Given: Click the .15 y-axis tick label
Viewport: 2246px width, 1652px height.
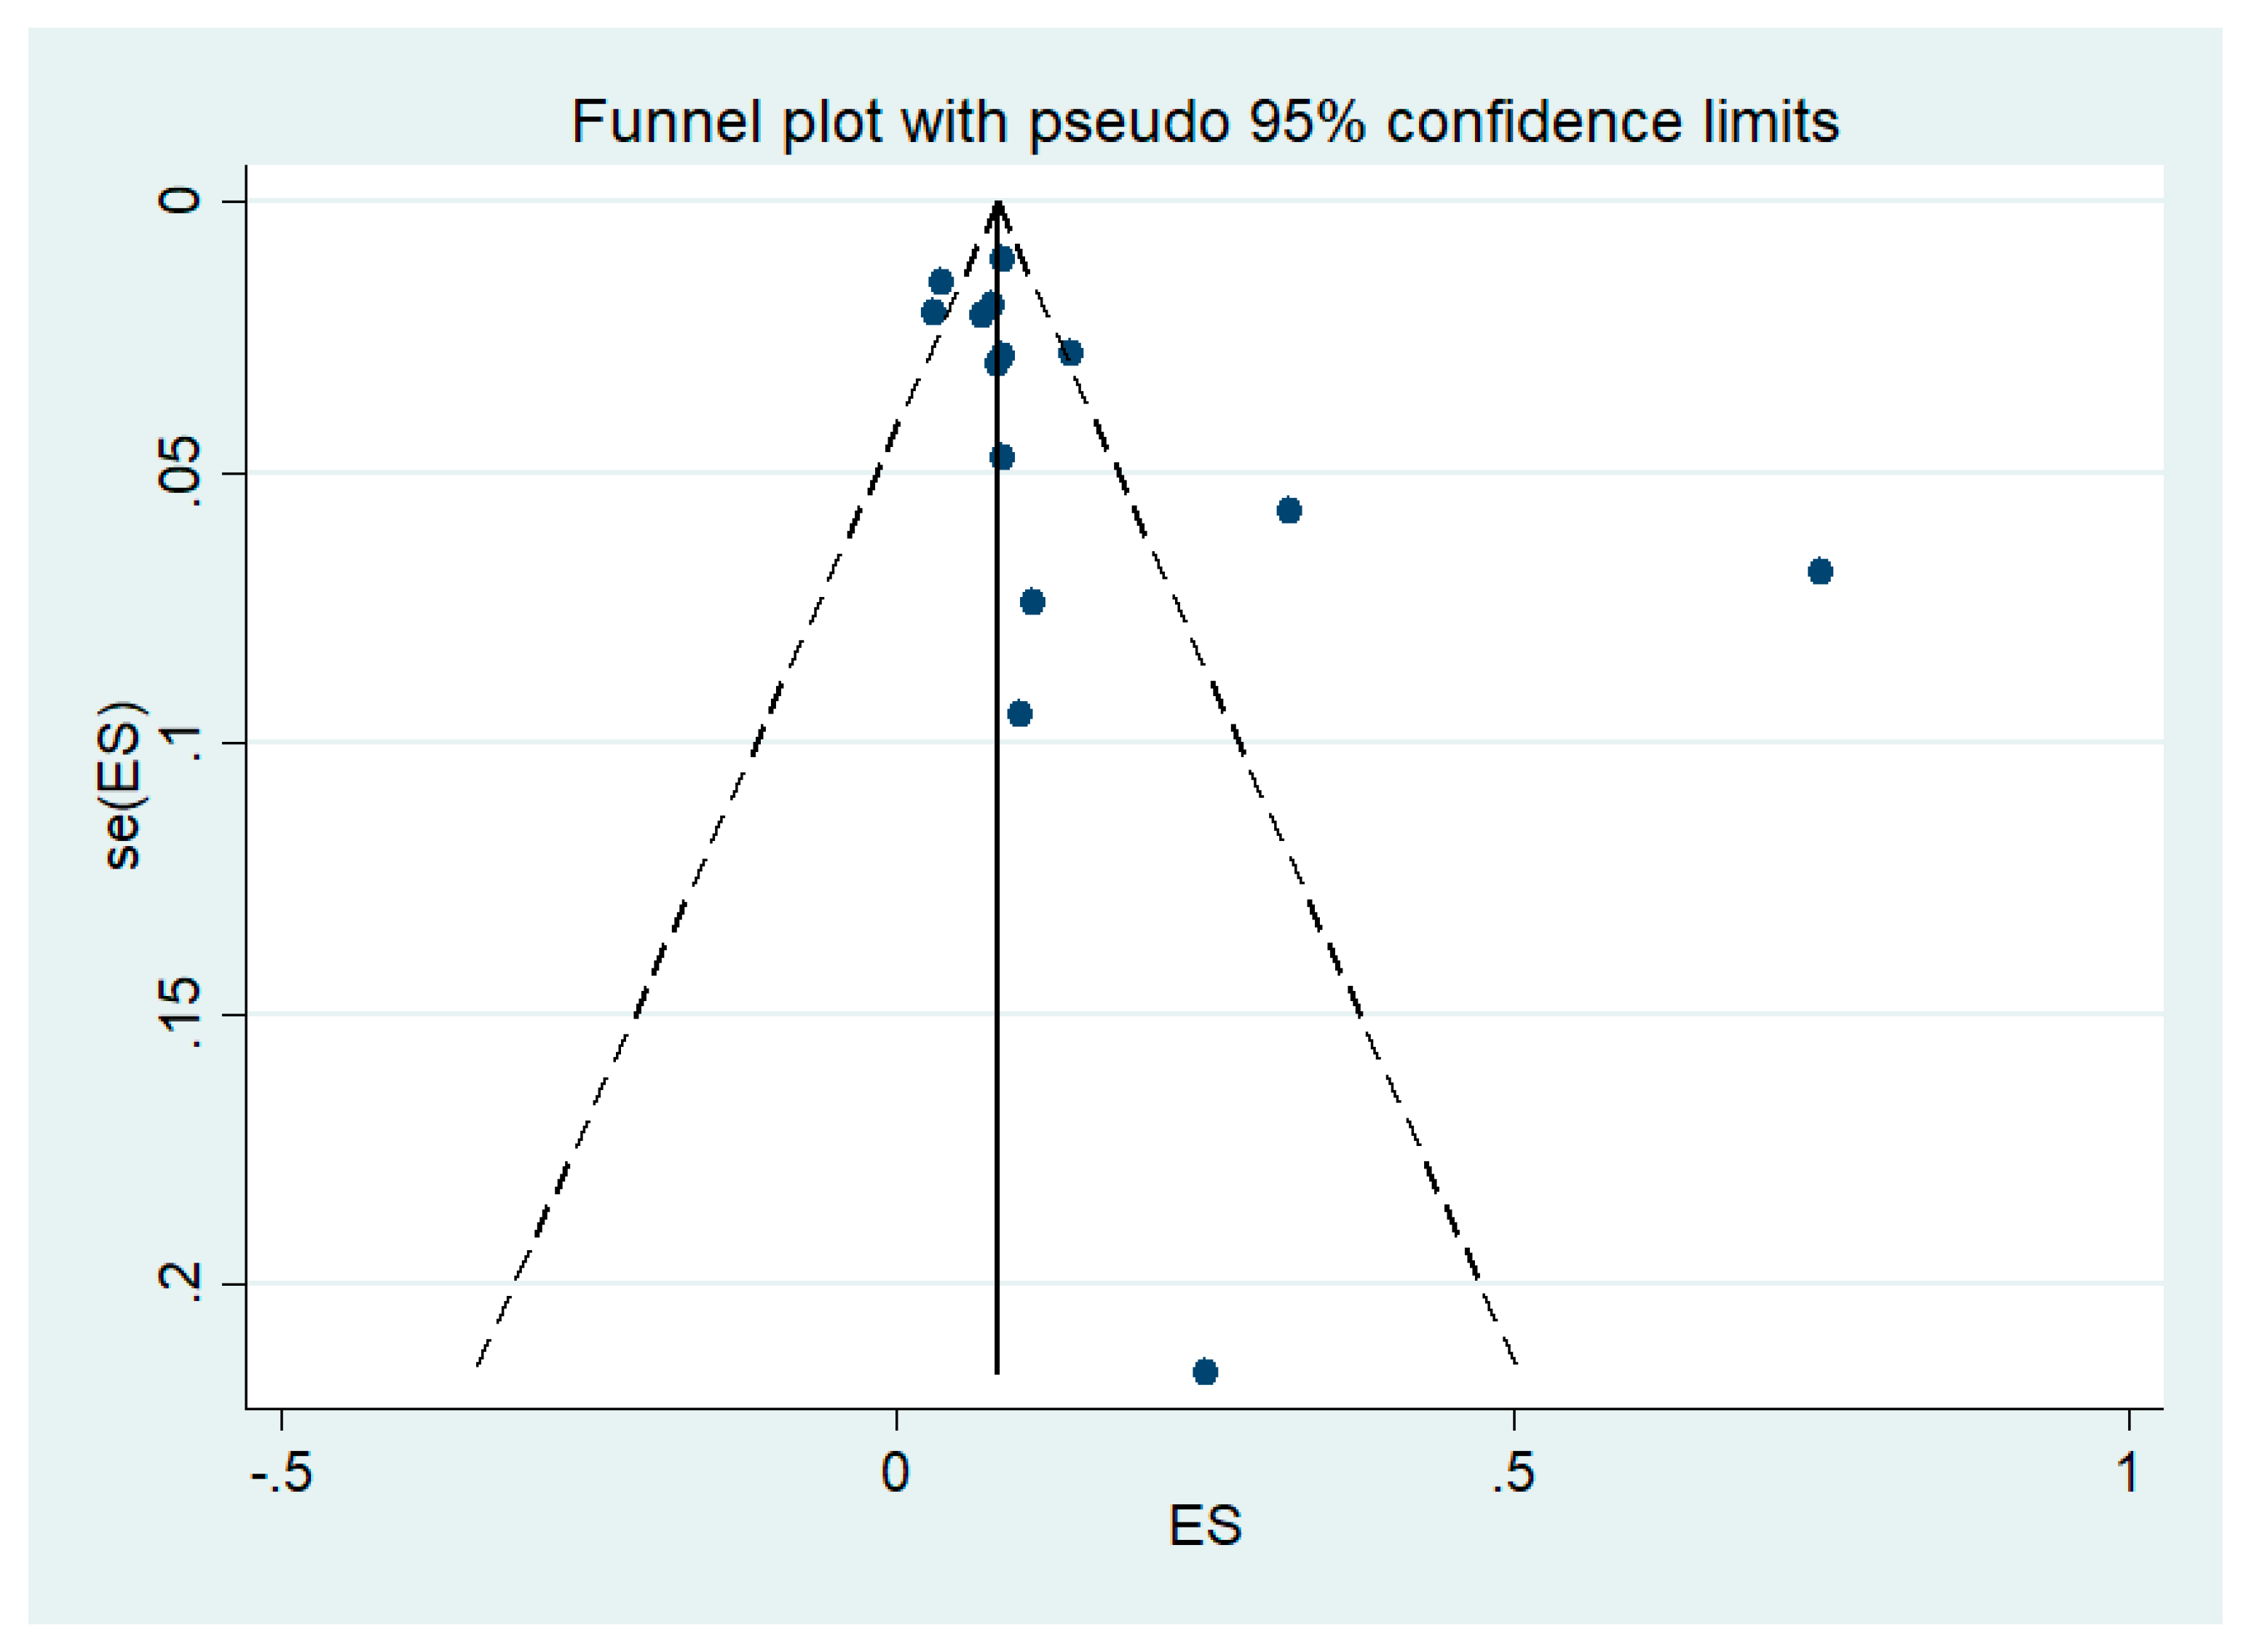Looking at the screenshot, I should pyautogui.click(x=180, y=1013).
